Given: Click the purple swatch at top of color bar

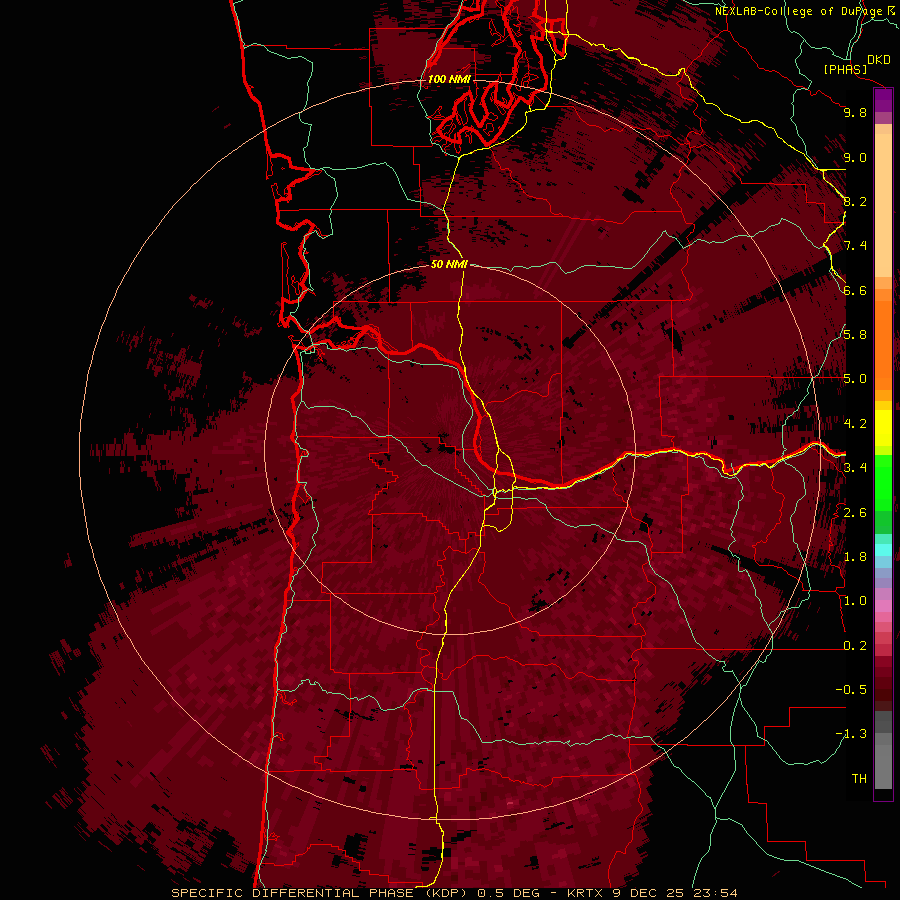Looking at the screenshot, I should [x=883, y=100].
